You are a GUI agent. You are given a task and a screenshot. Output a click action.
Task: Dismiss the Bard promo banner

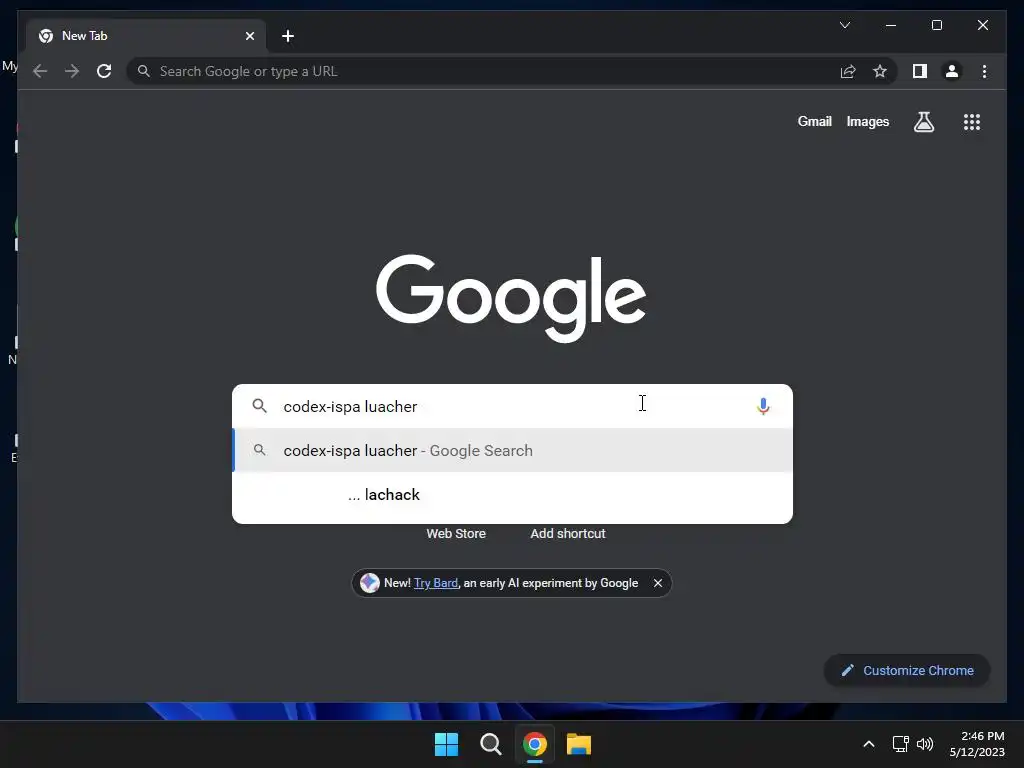click(x=658, y=583)
